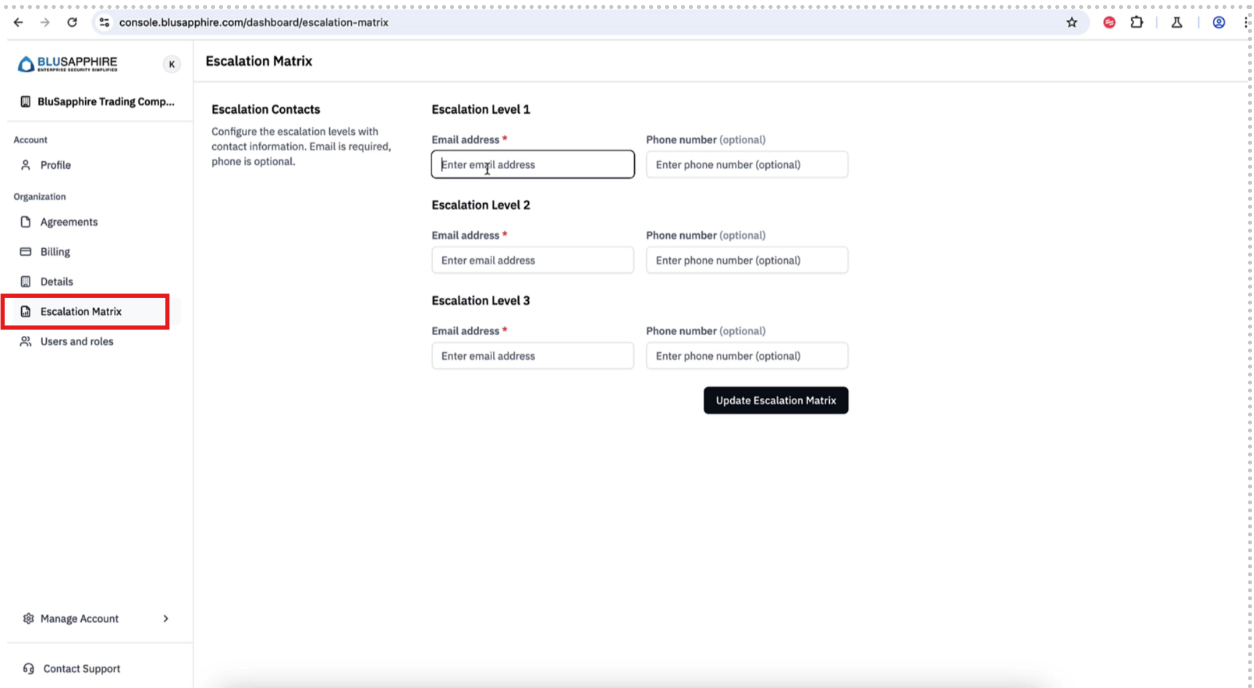Open the Profile menu item
1254x688 pixels.
tap(55, 165)
